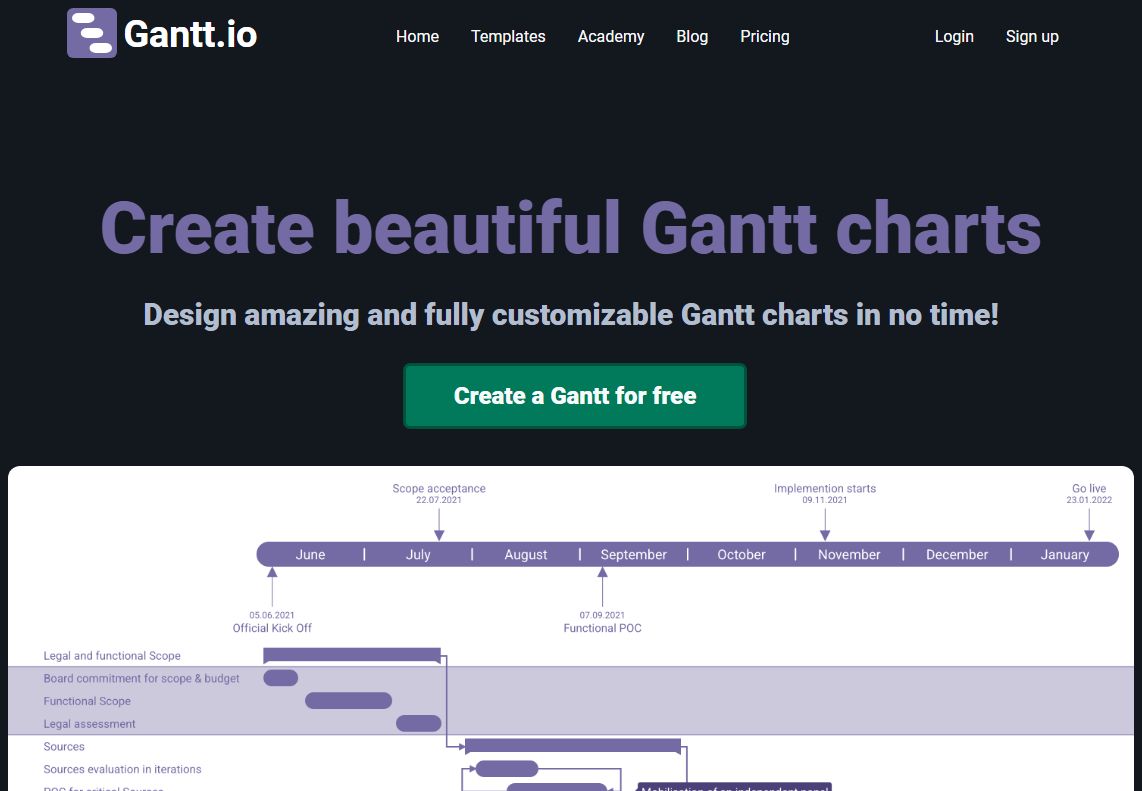Click the Sources evaluation in iterations task bar
The image size is (1142, 791).
tap(506, 768)
